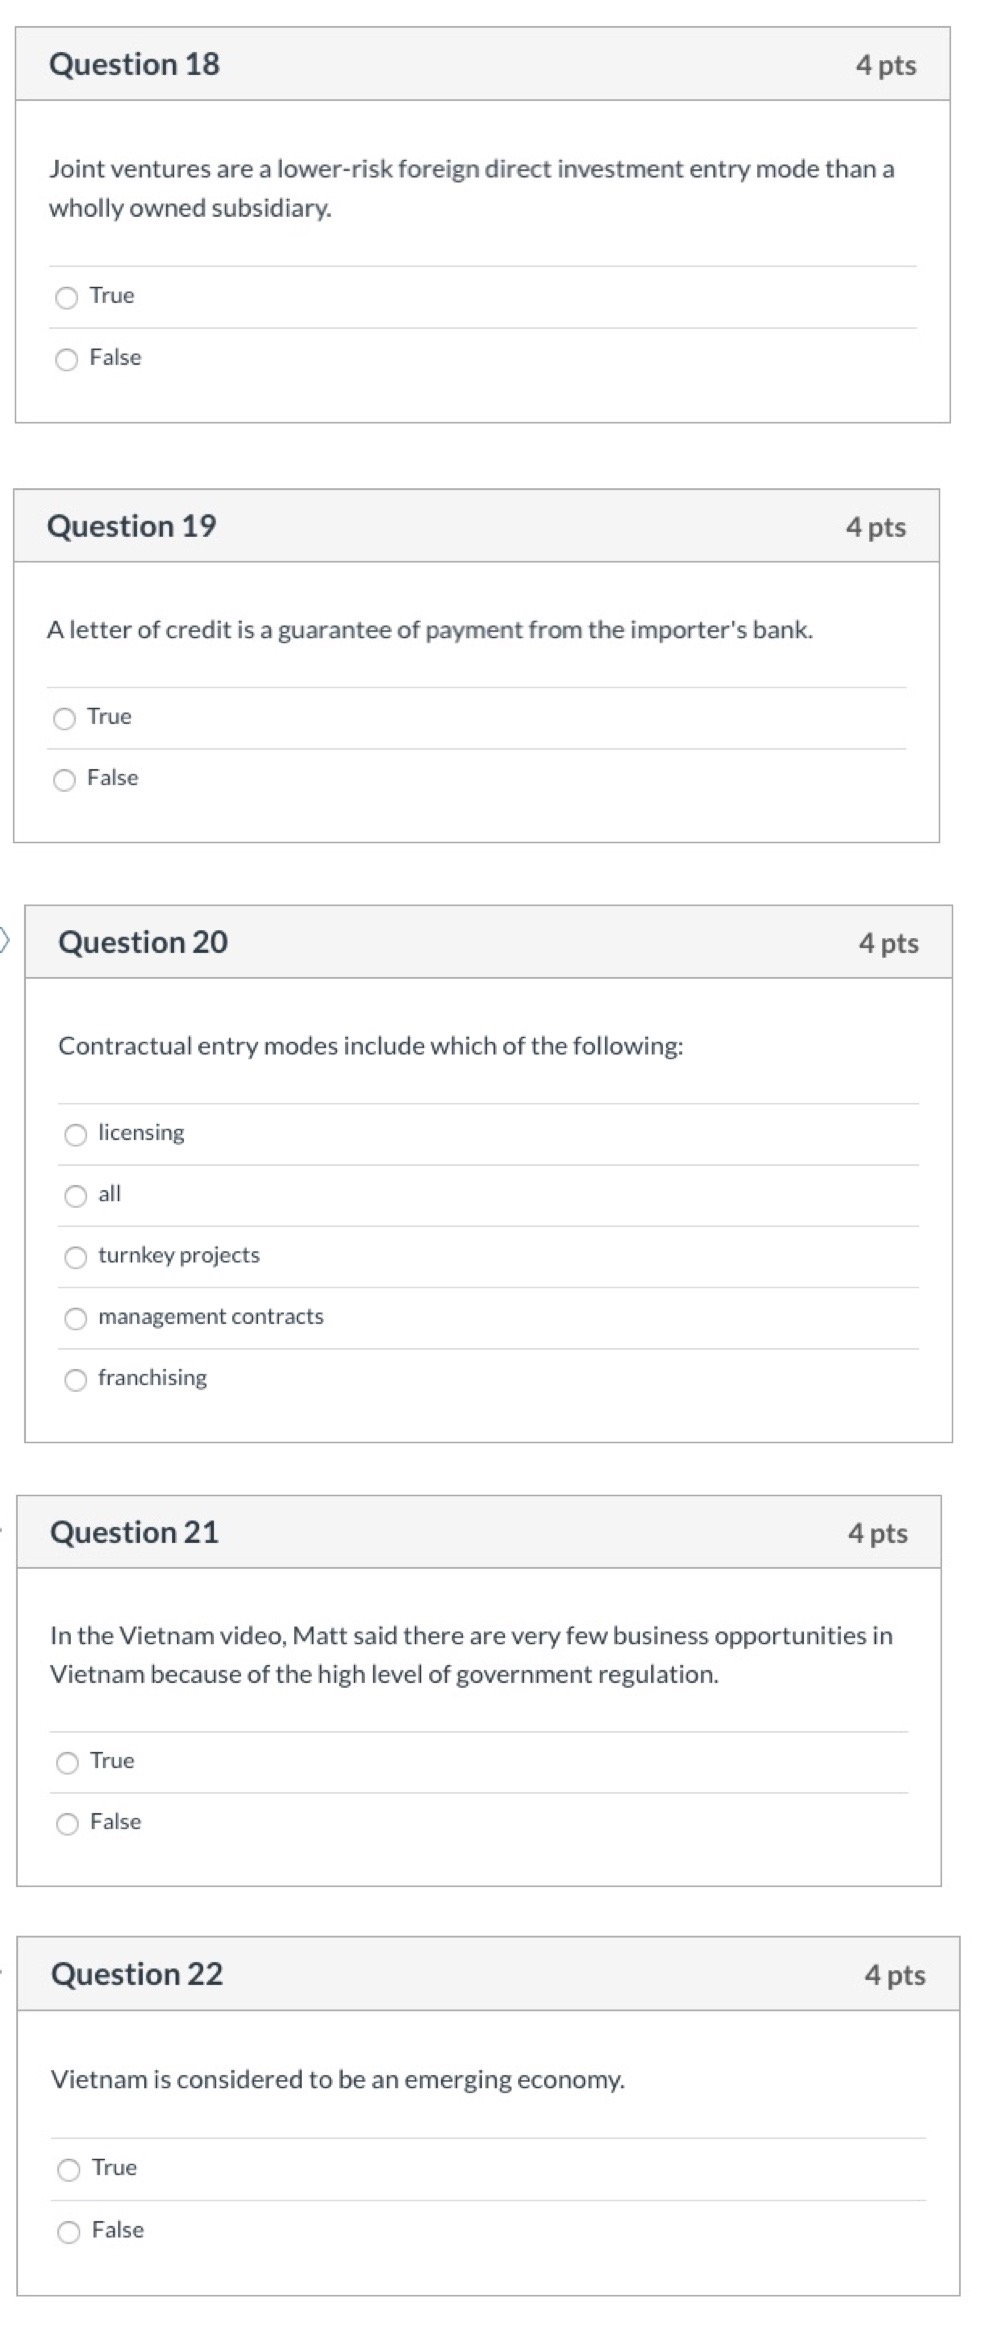
Task: Select True for Question 21
Action: pos(66,1761)
